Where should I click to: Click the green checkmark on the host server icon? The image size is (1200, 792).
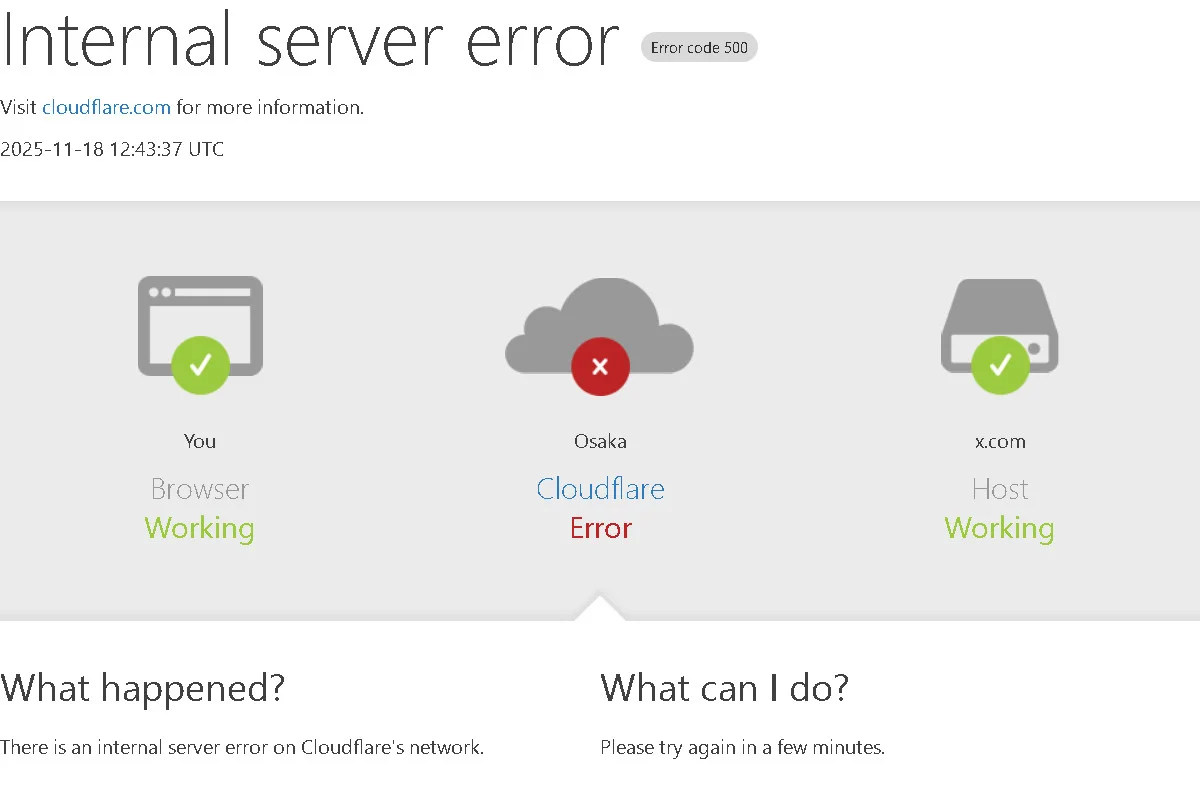point(1000,365)
